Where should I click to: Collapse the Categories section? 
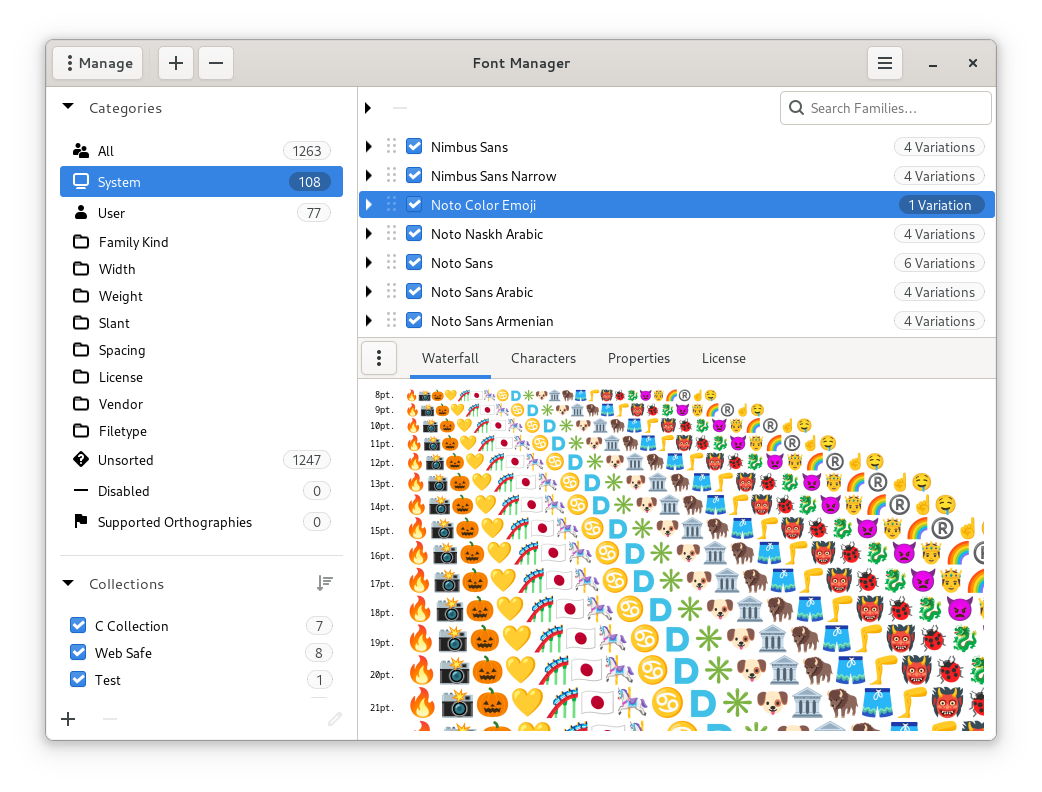pos(68,107)
